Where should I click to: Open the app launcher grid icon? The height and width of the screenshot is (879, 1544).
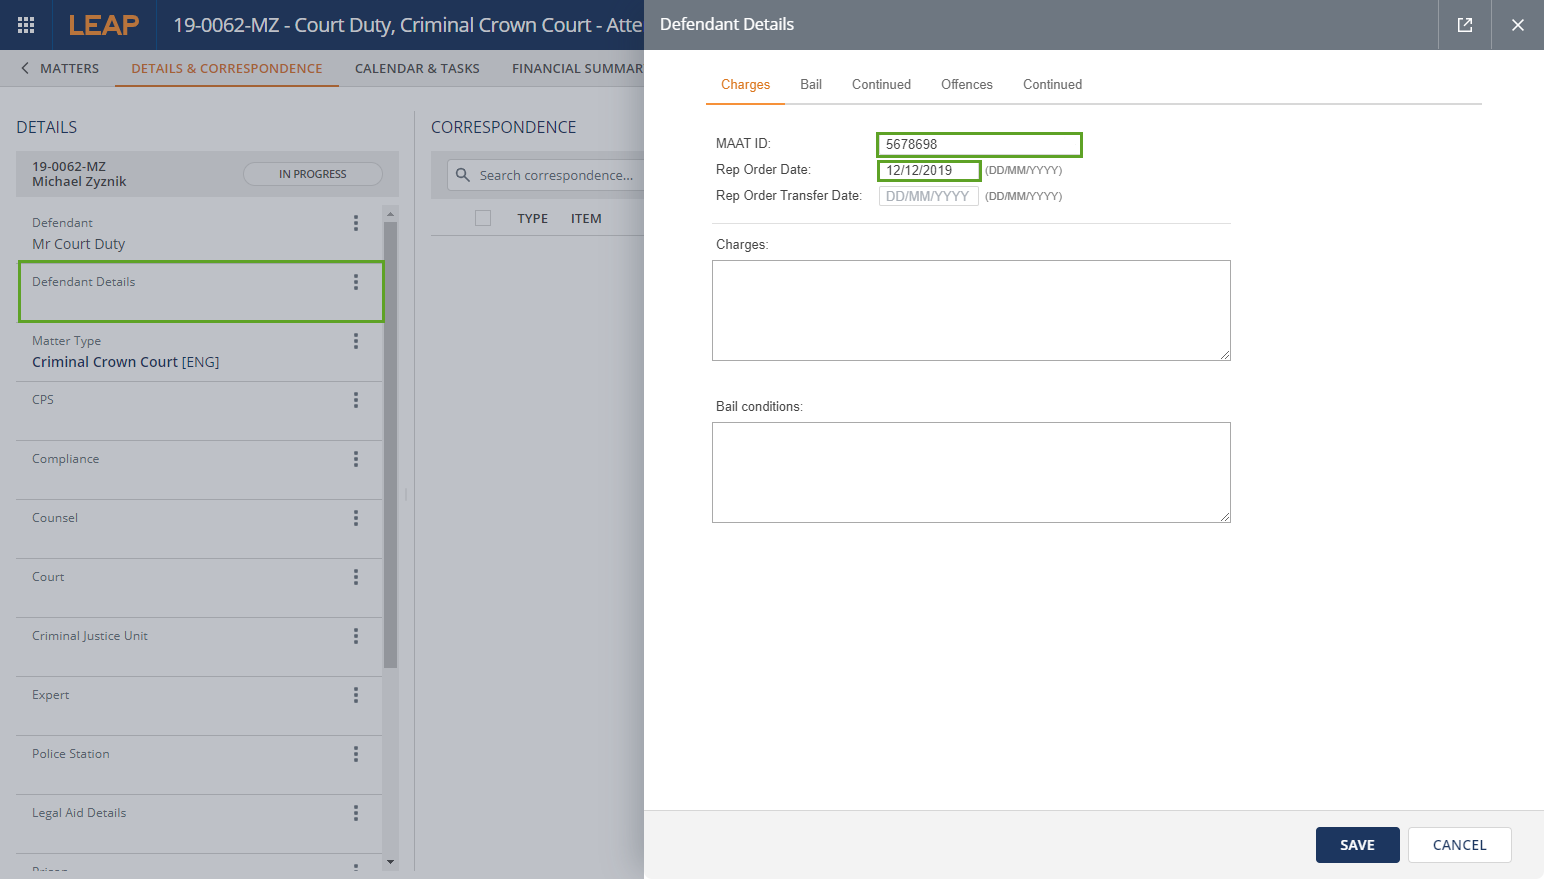(26, 25)
